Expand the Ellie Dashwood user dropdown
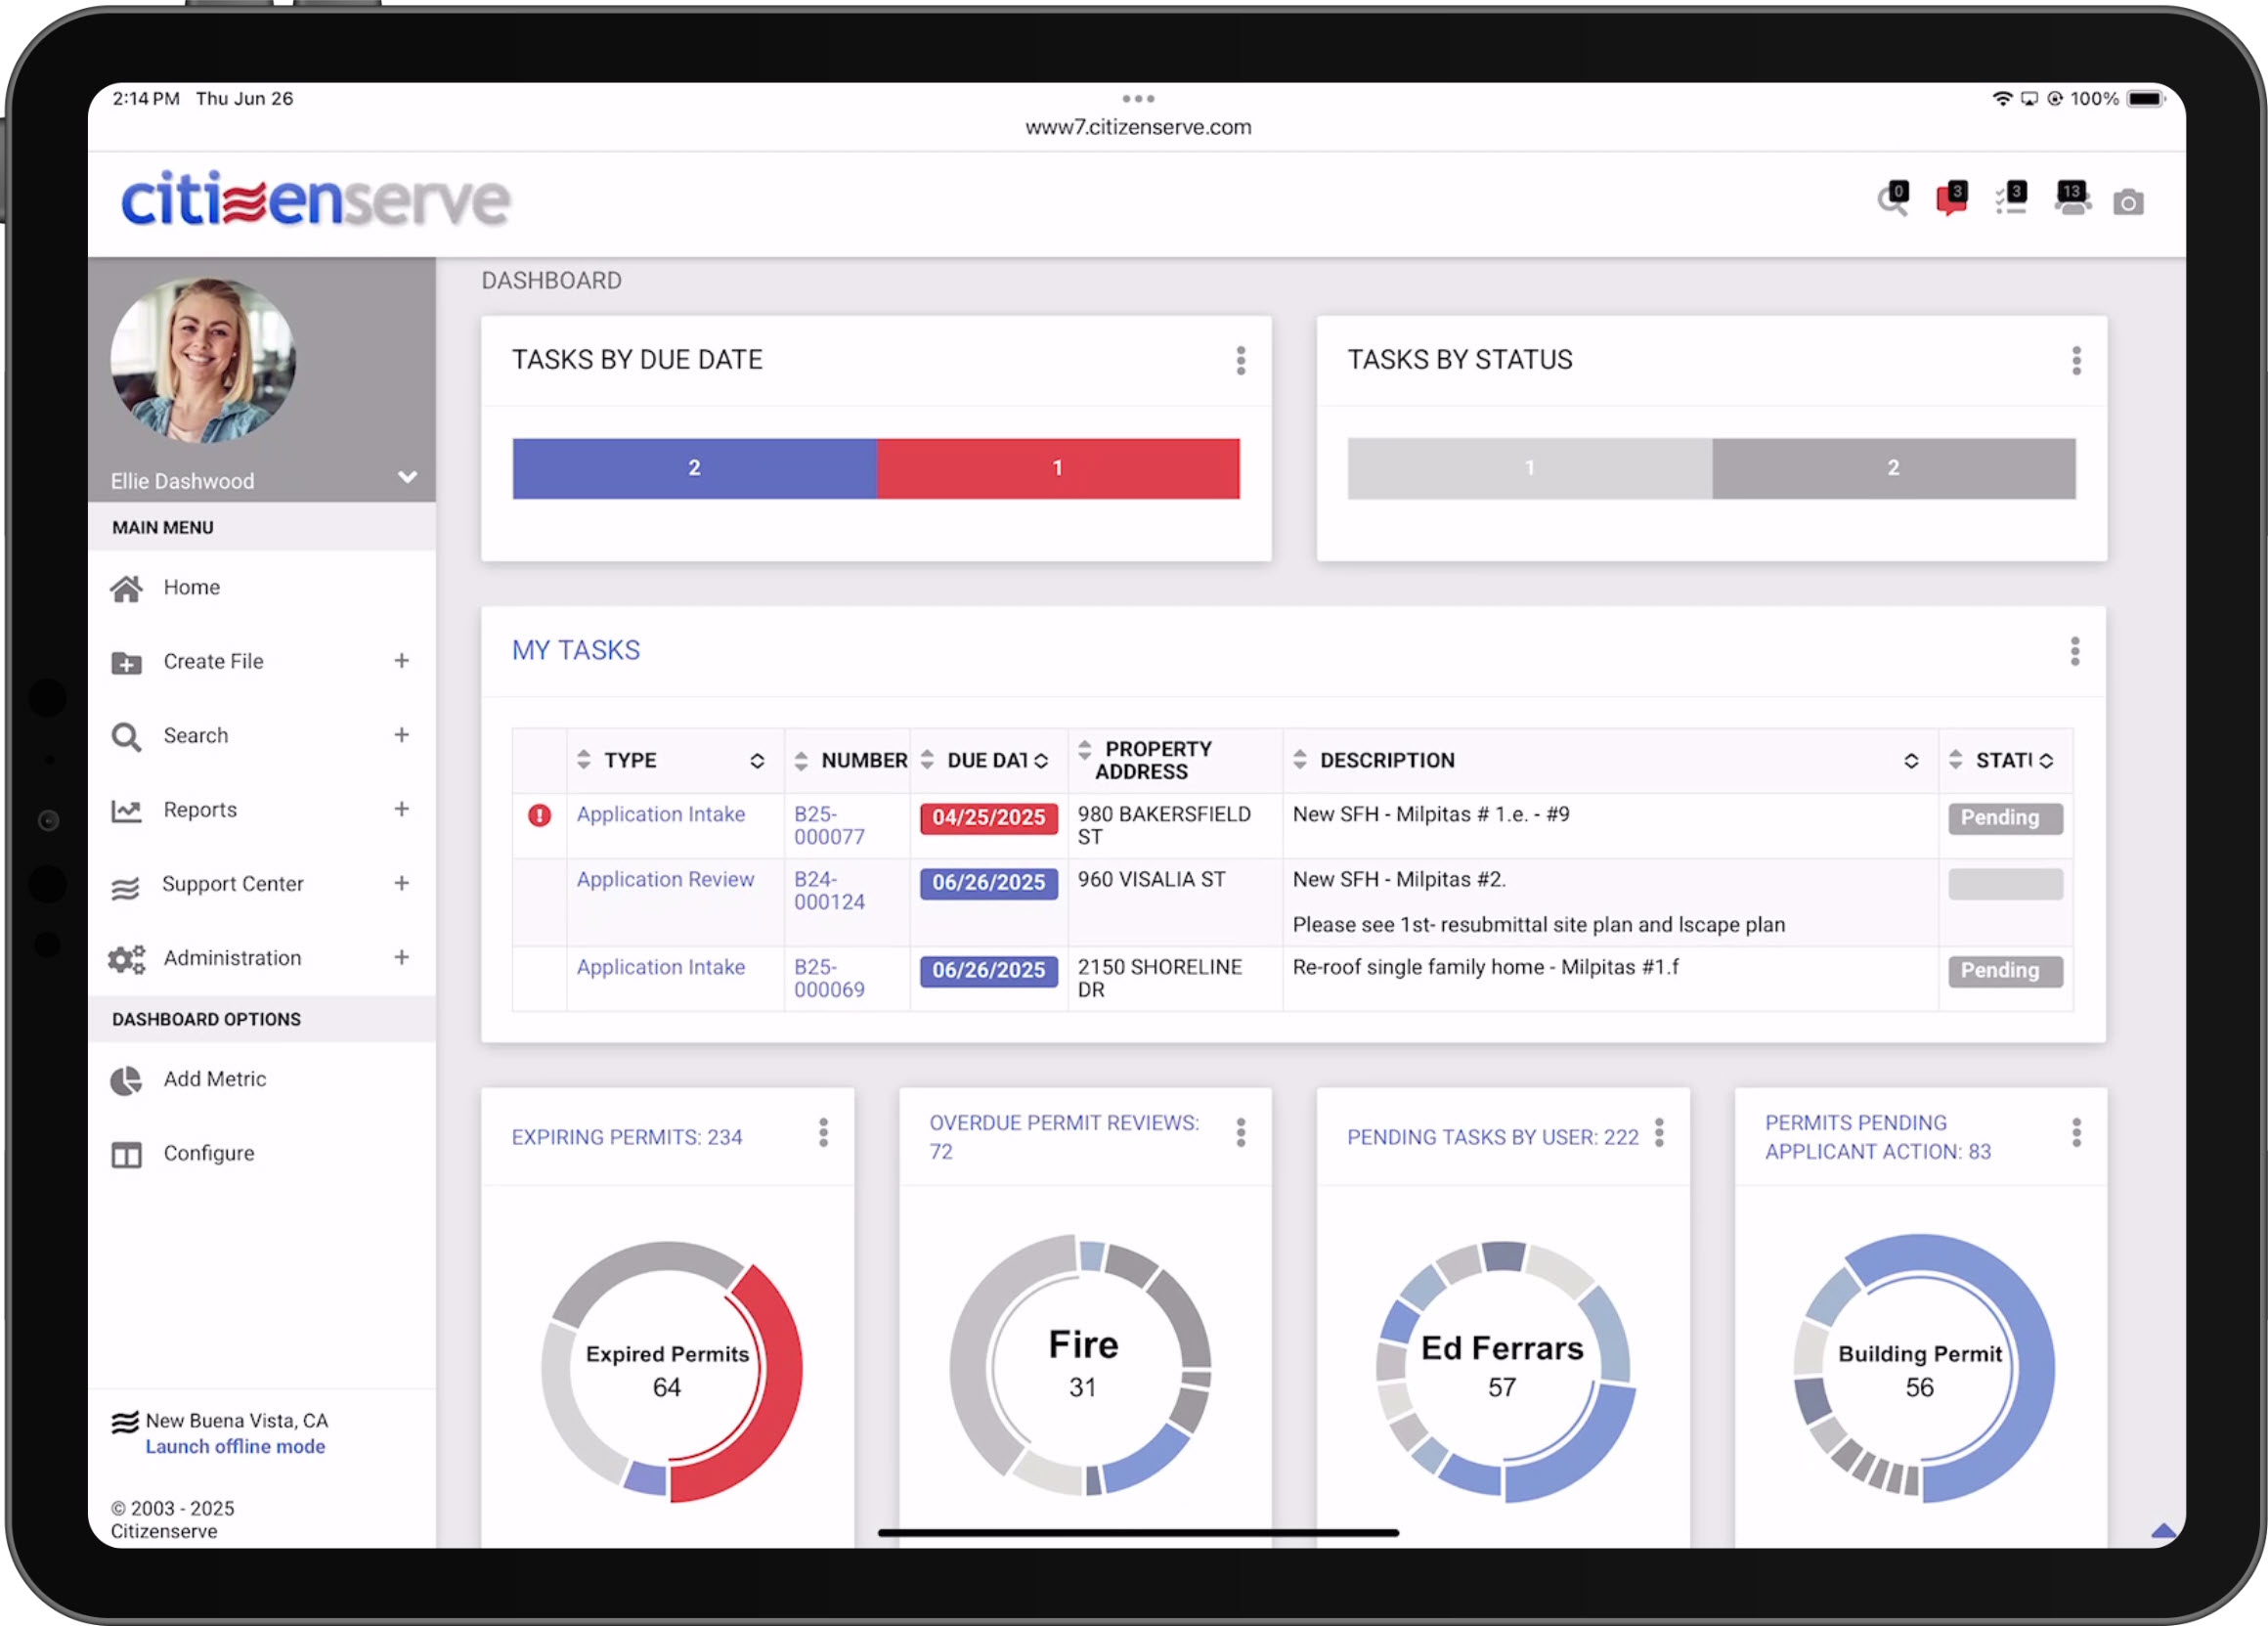 tap(407, 477)
